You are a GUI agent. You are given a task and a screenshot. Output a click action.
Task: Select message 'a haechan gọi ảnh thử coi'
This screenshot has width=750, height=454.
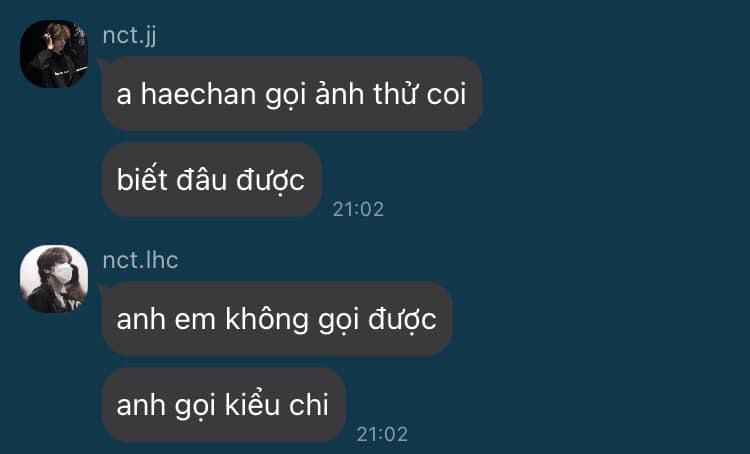point(292,93)
